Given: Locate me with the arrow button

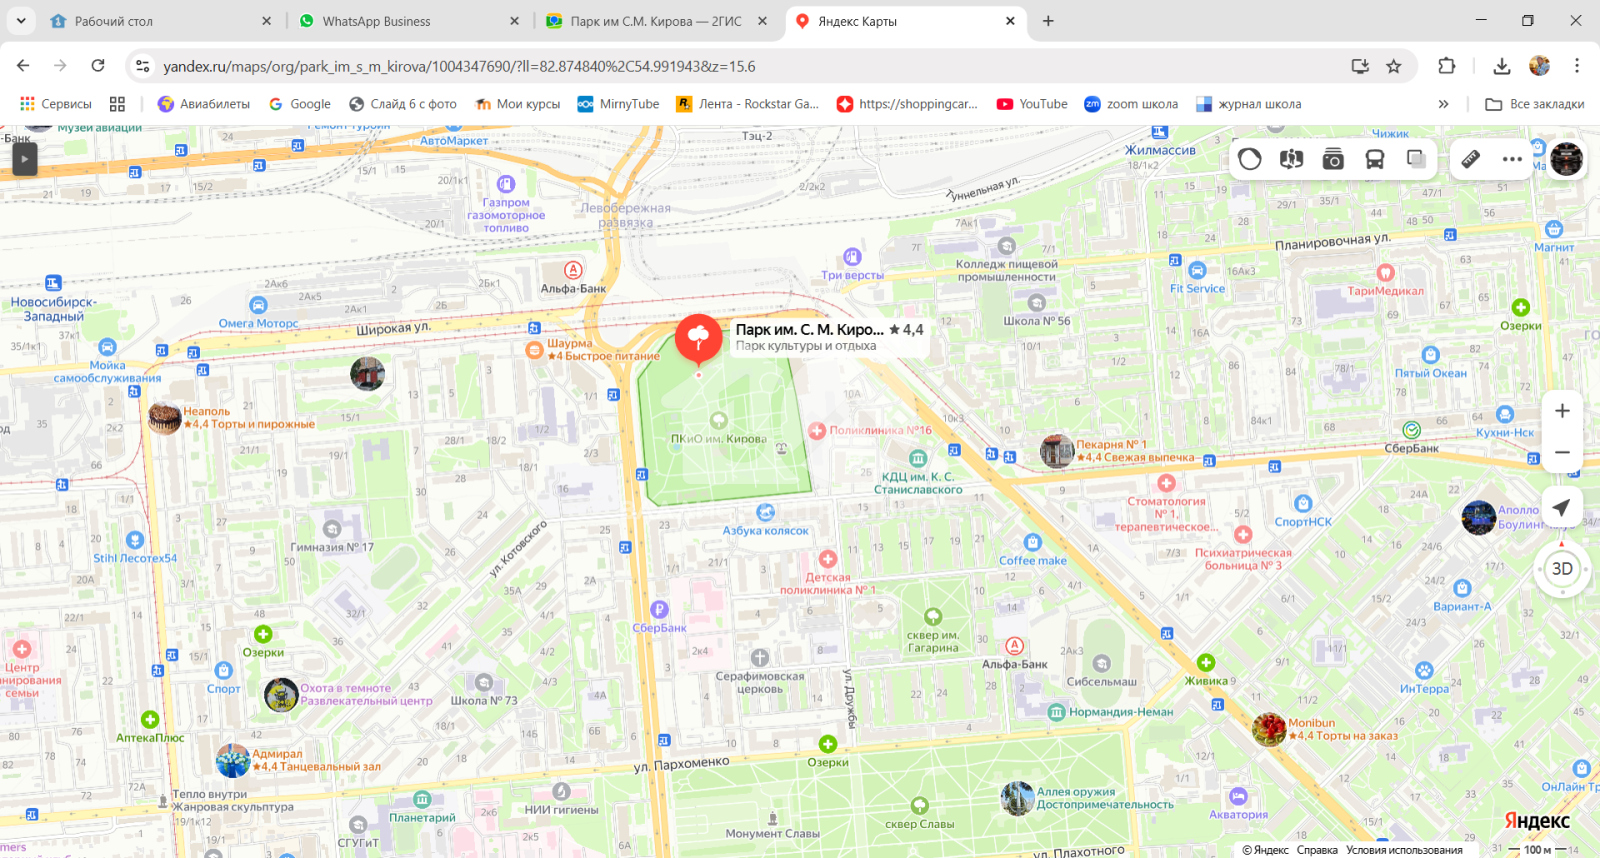Looking at the screenshot, I should pos(1562,508).
